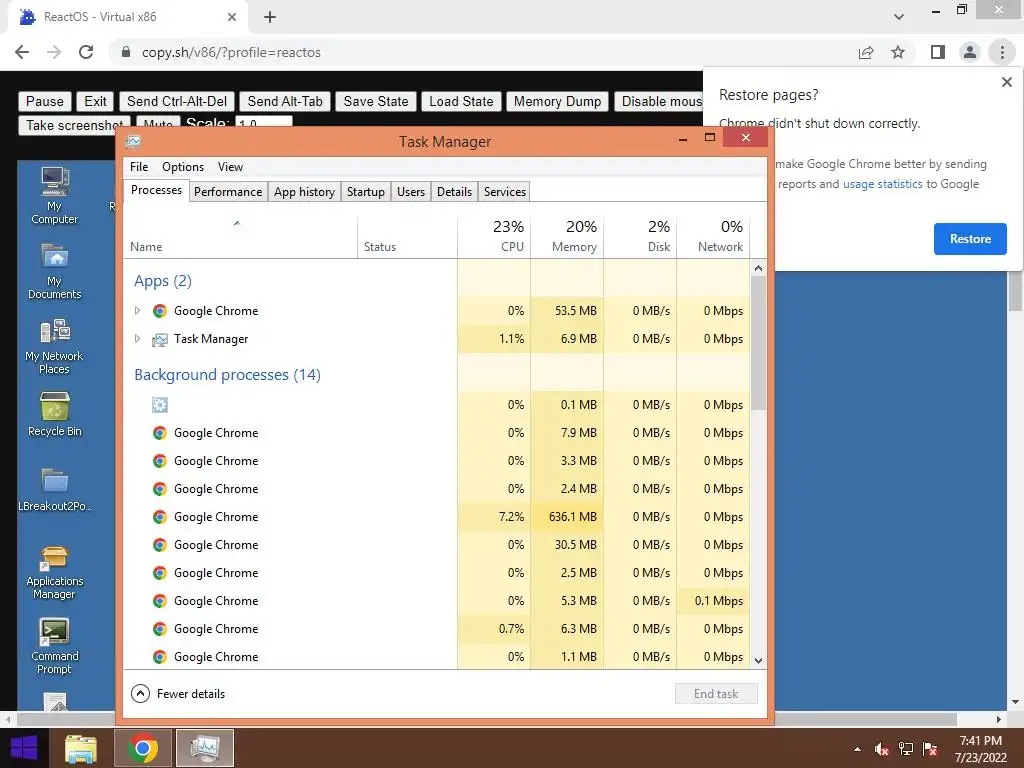Open the View menu
This screenshot has height=768, width=1024.
pos(230,167)
